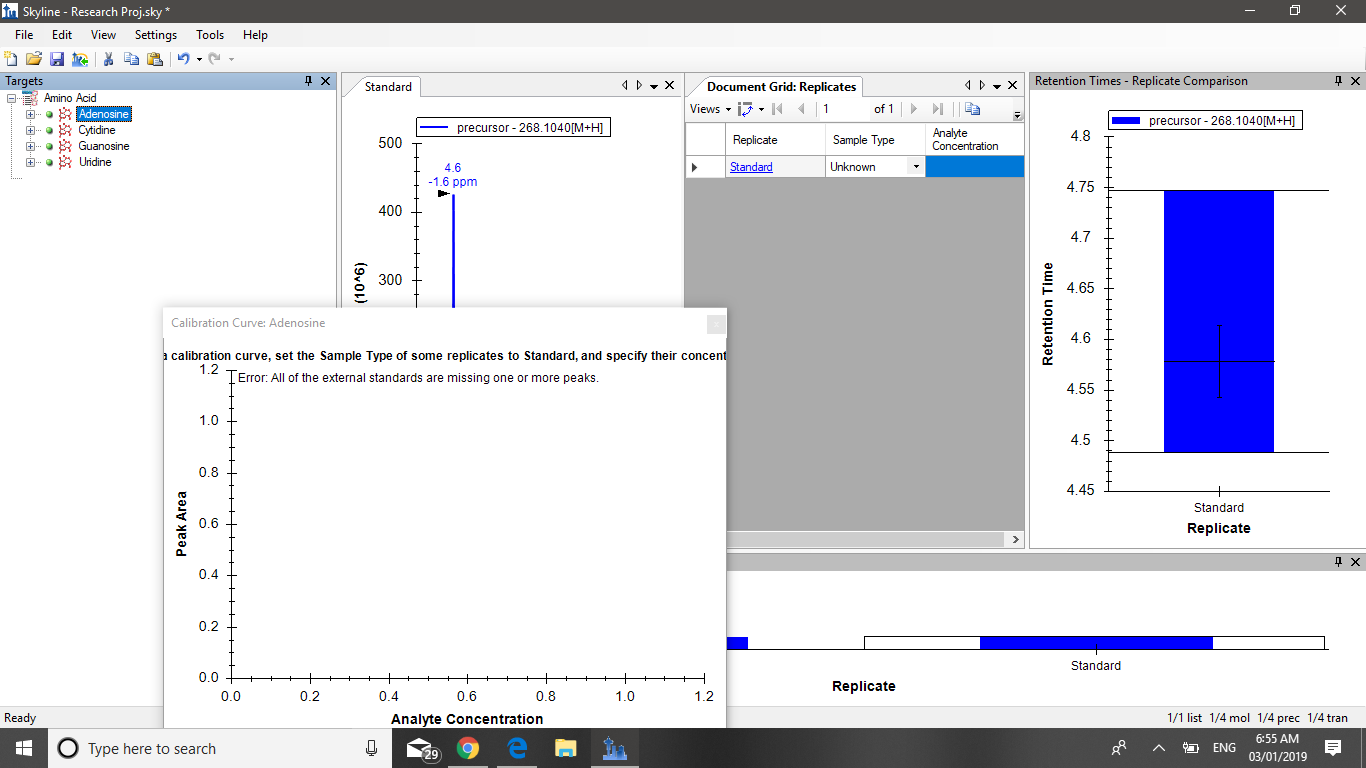Open the Settings menu
The height and width of the screenshot is (768, 1366).
[155, 35]
